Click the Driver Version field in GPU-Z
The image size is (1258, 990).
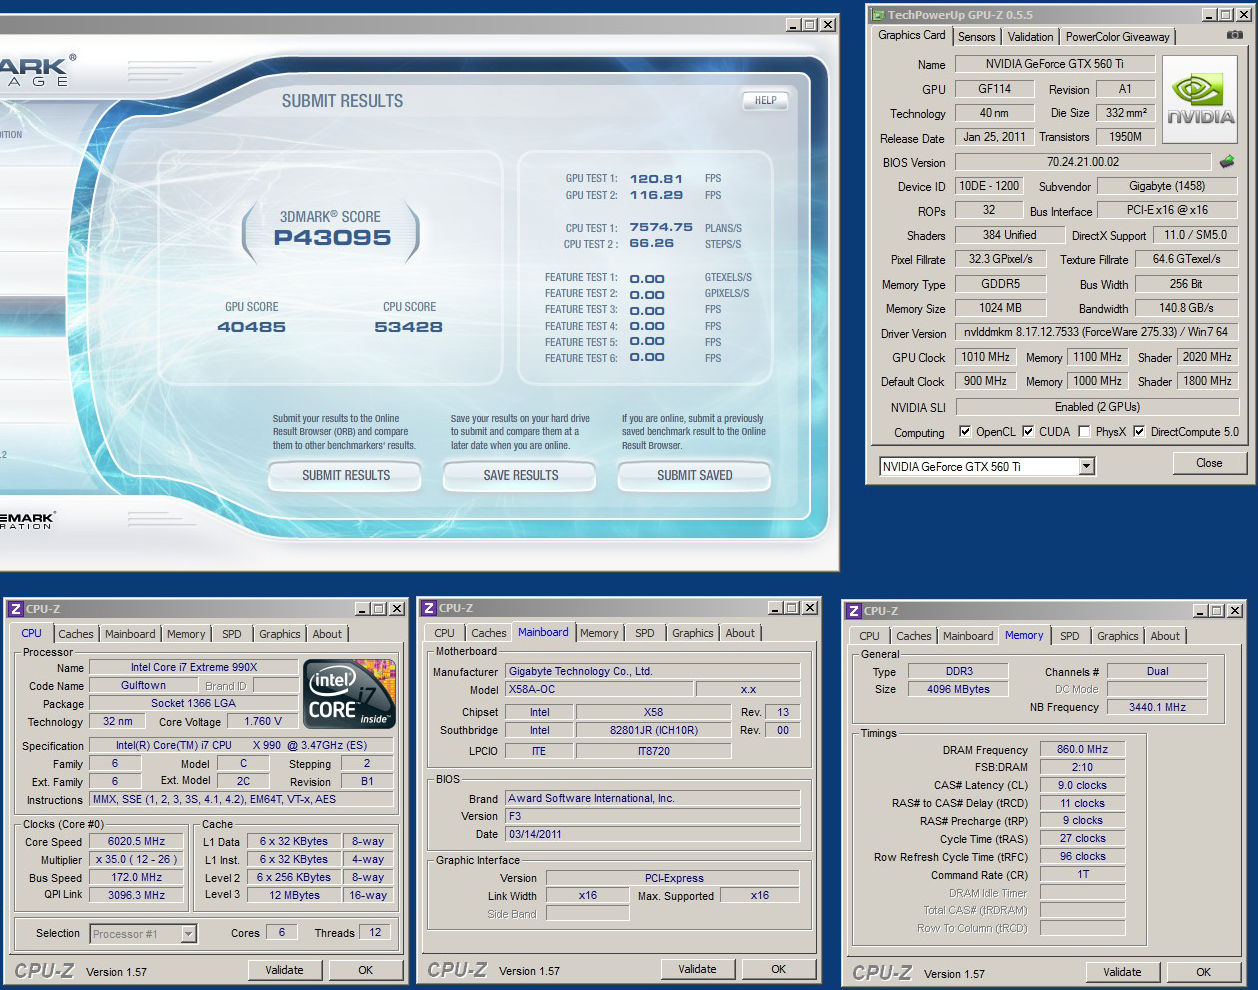[x=1096, y=332]
